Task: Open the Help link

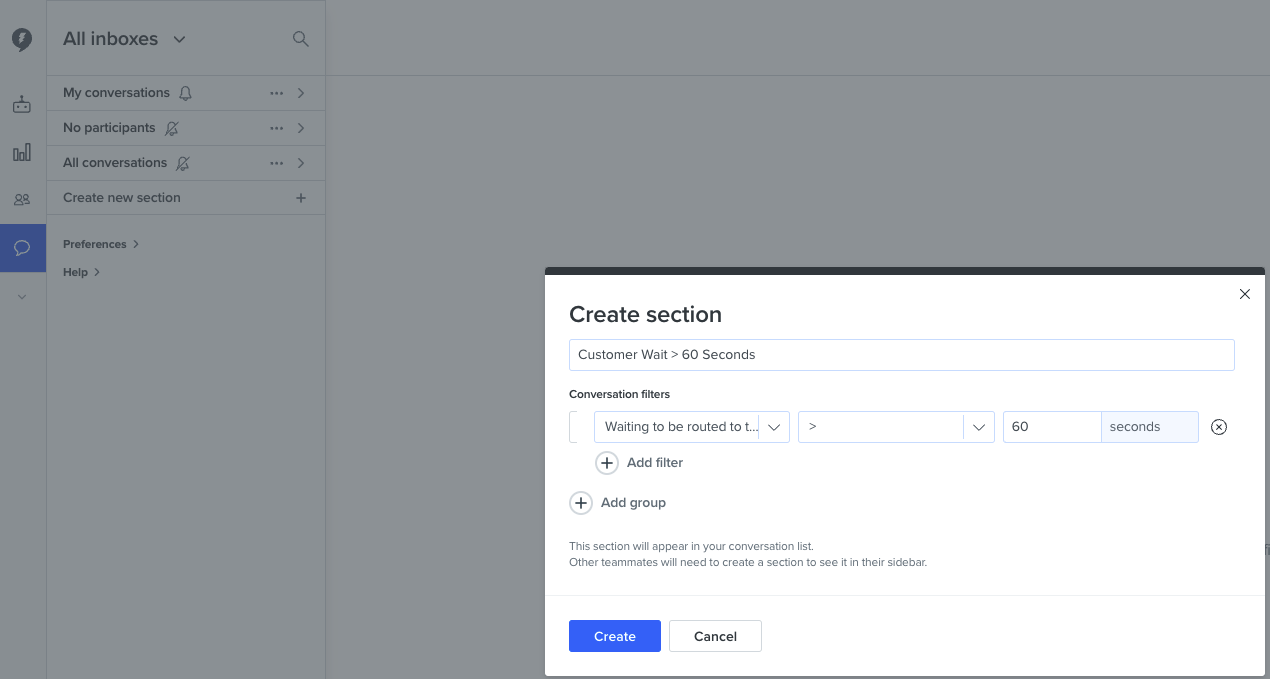Action: point(82,272)
